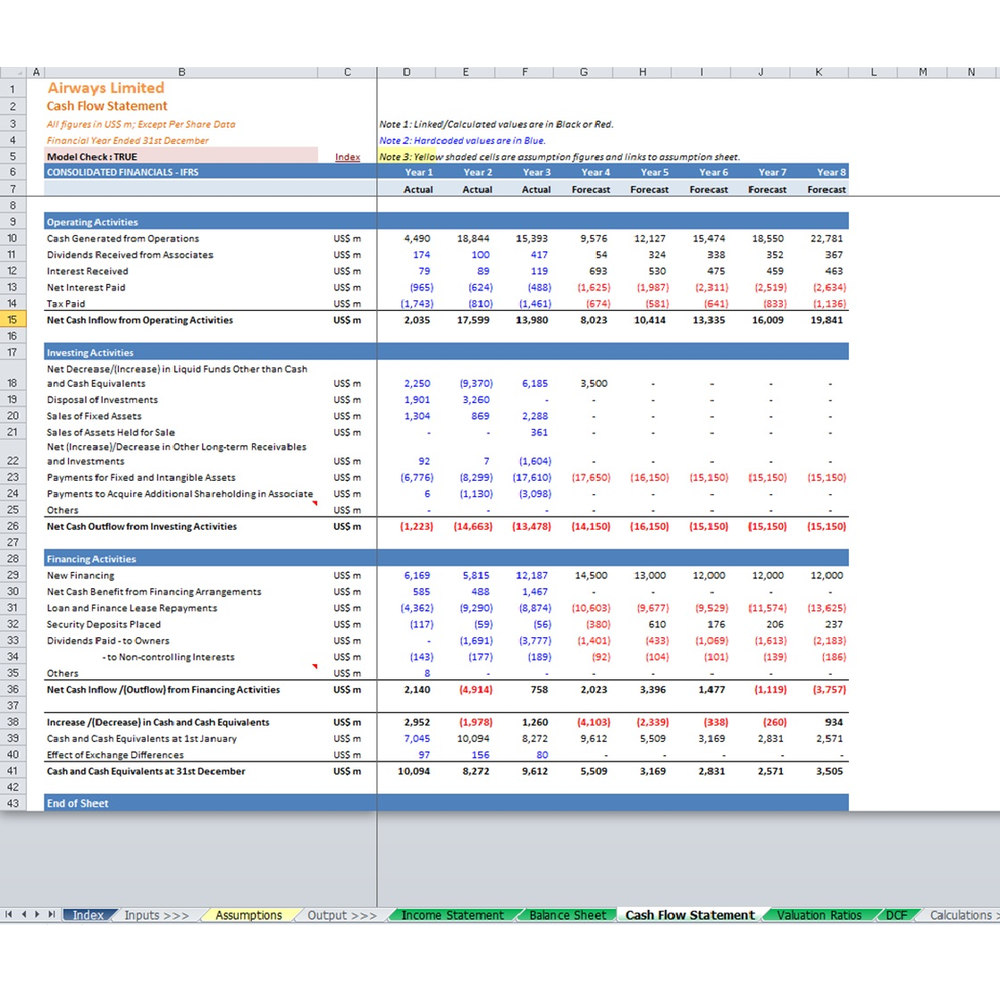
Task: Select the Cash Flow Statement tab
Action: click(x=690, y=915)
